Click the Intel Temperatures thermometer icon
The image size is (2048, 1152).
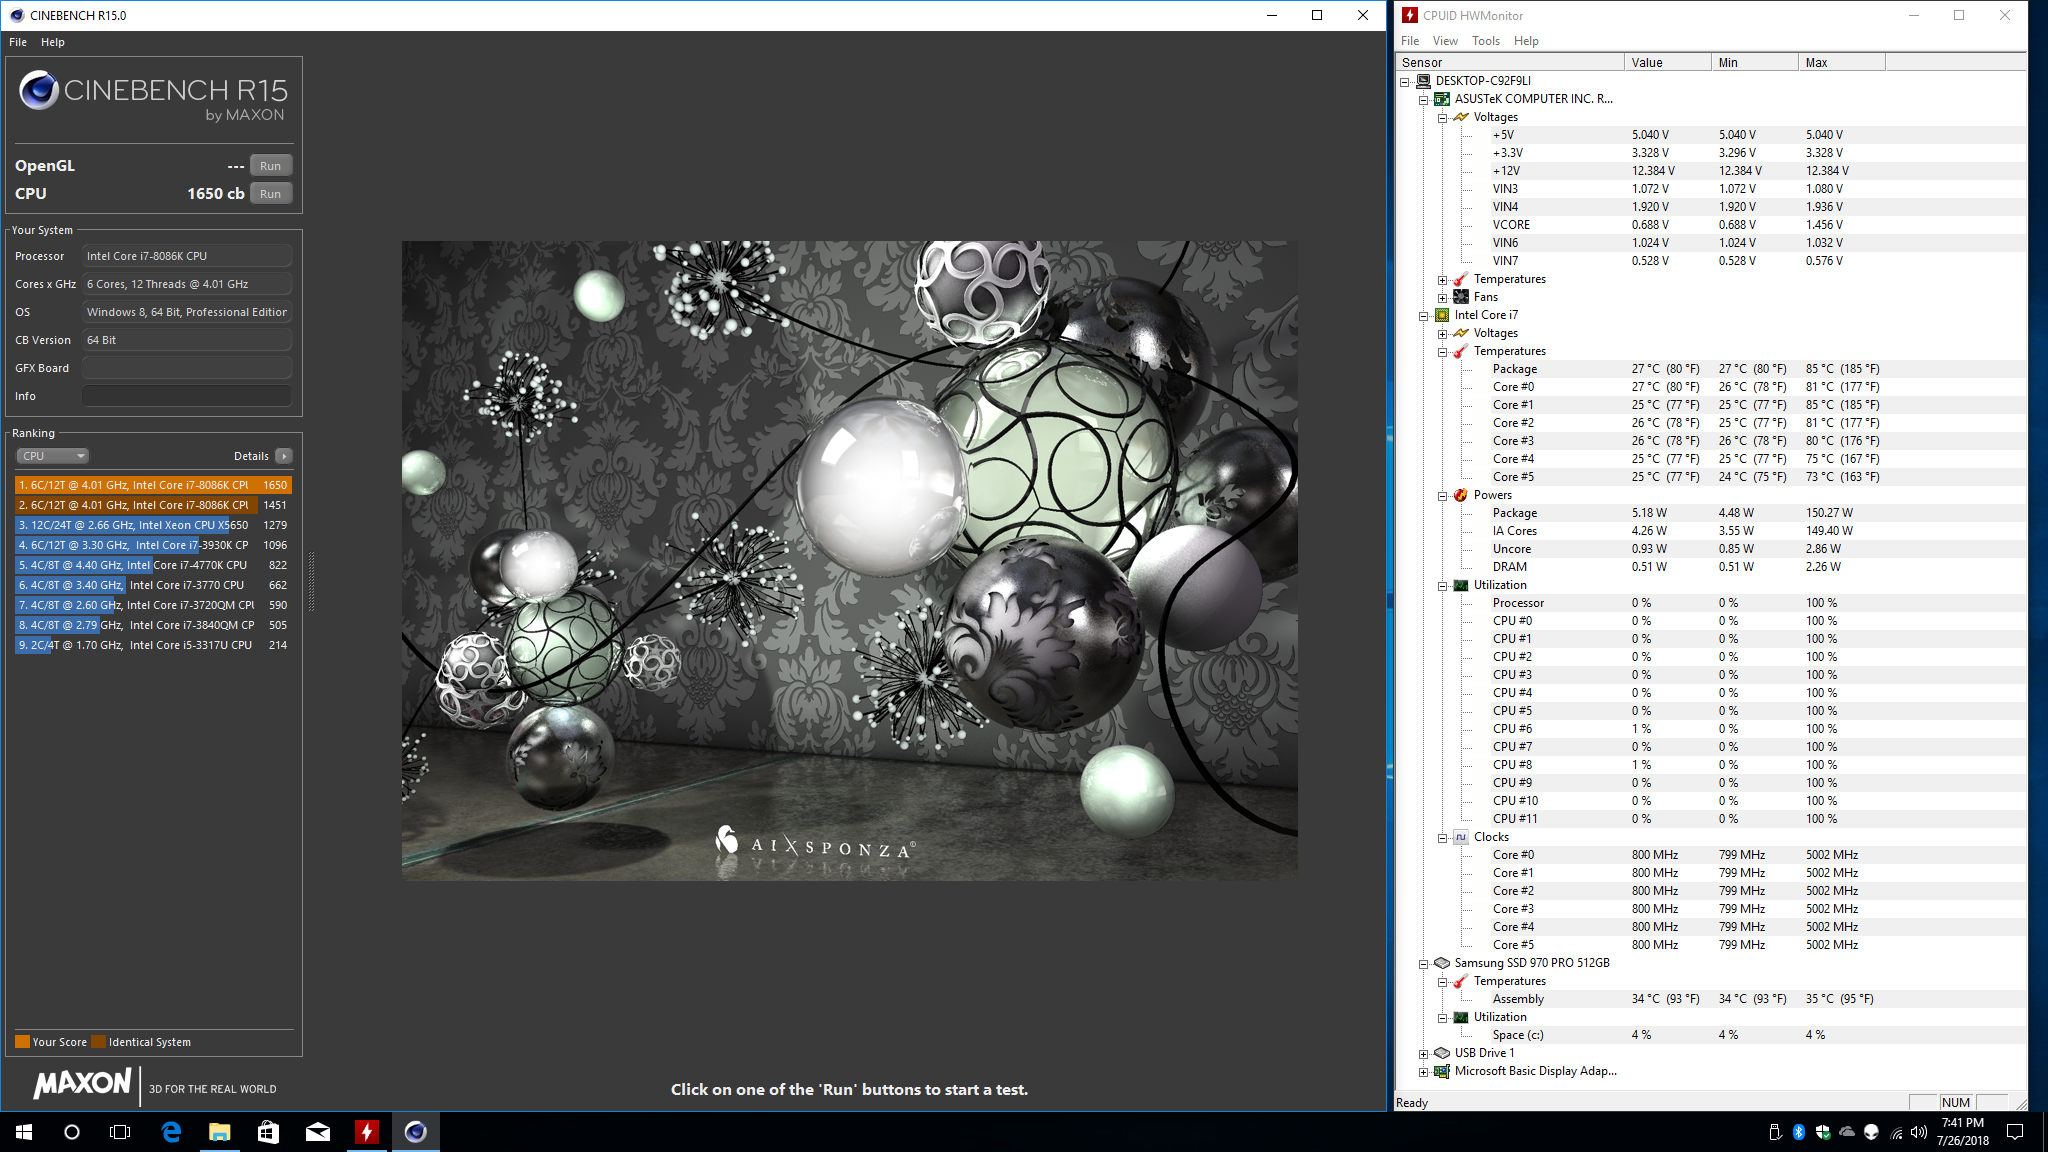point(1461,351)
